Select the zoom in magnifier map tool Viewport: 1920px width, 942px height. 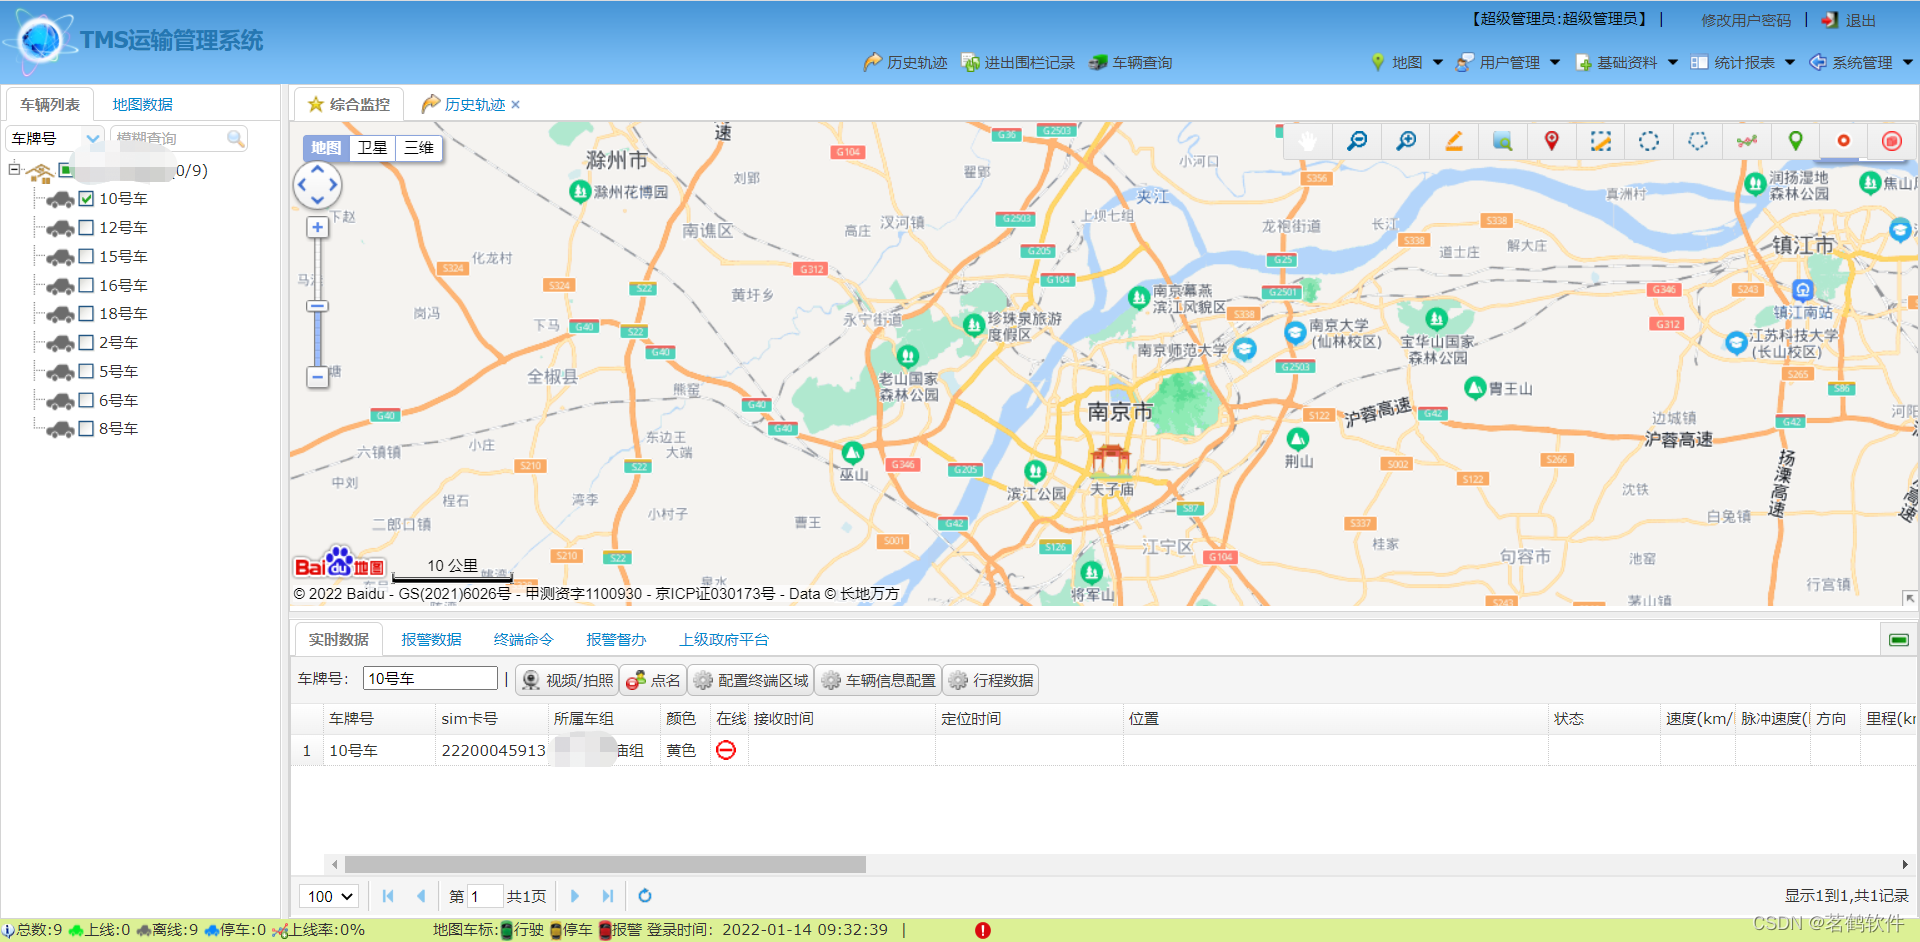[1406, 141]
